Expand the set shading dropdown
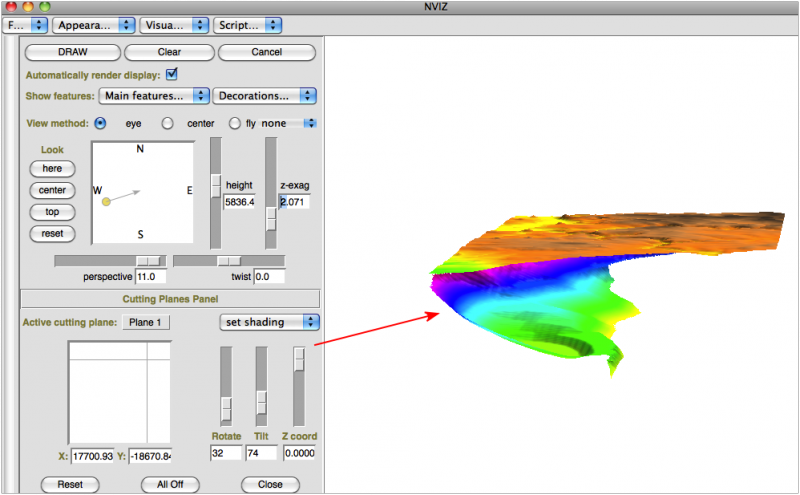The image size is (800, 495). click(269, 322)
